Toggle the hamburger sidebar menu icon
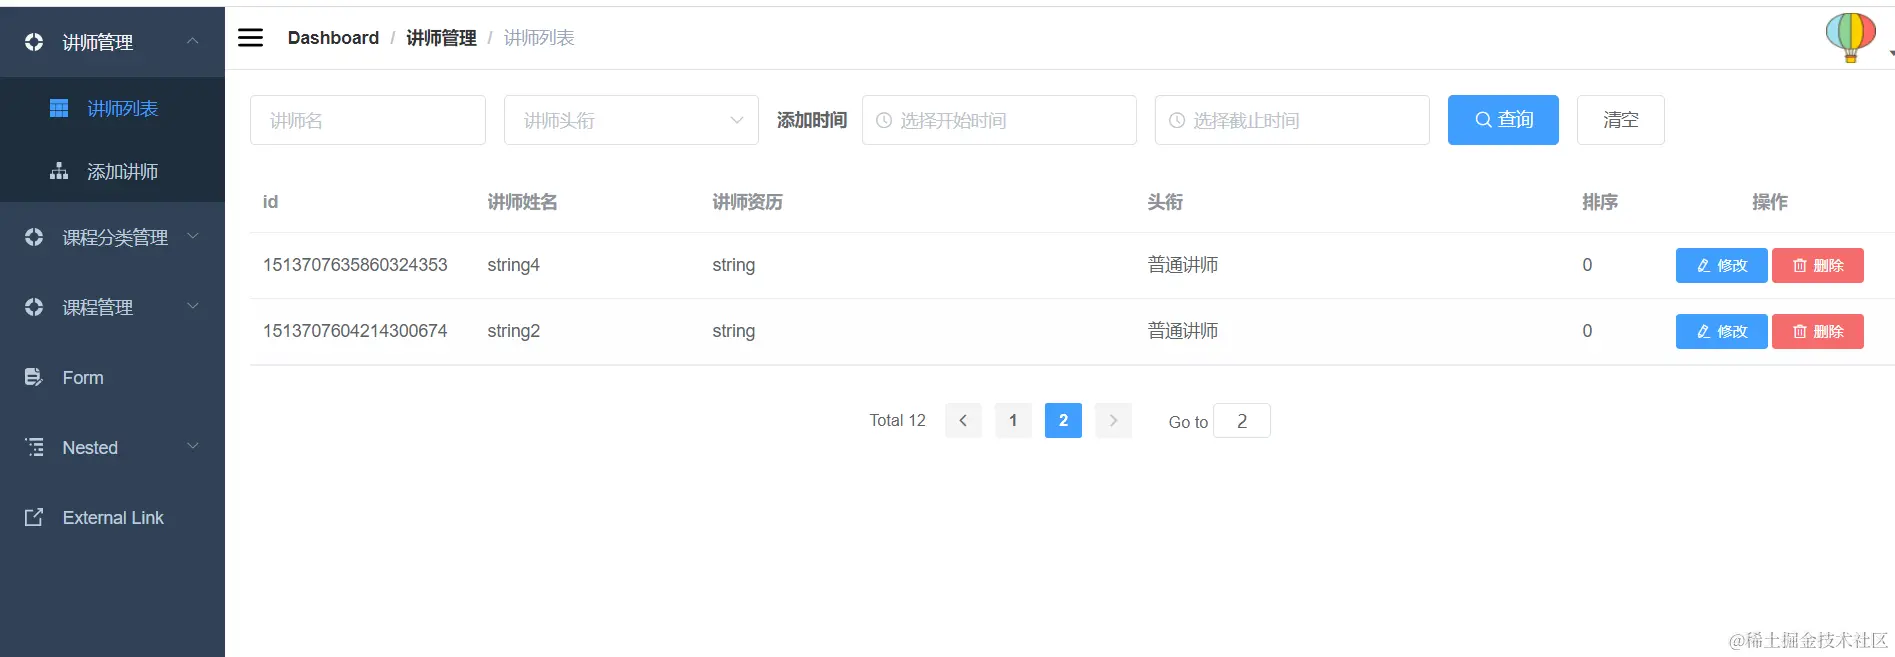Screen dimensions: 1895x657 (250, 38)
